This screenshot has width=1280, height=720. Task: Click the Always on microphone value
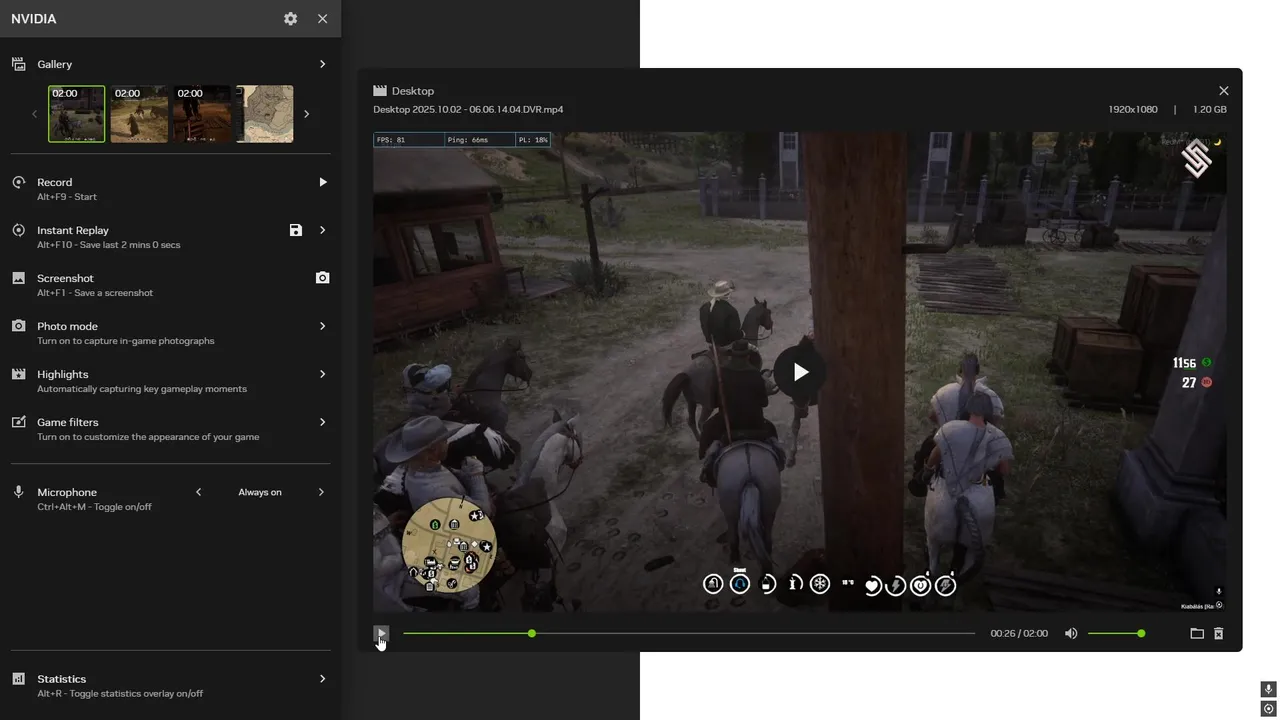pos(260,492)
